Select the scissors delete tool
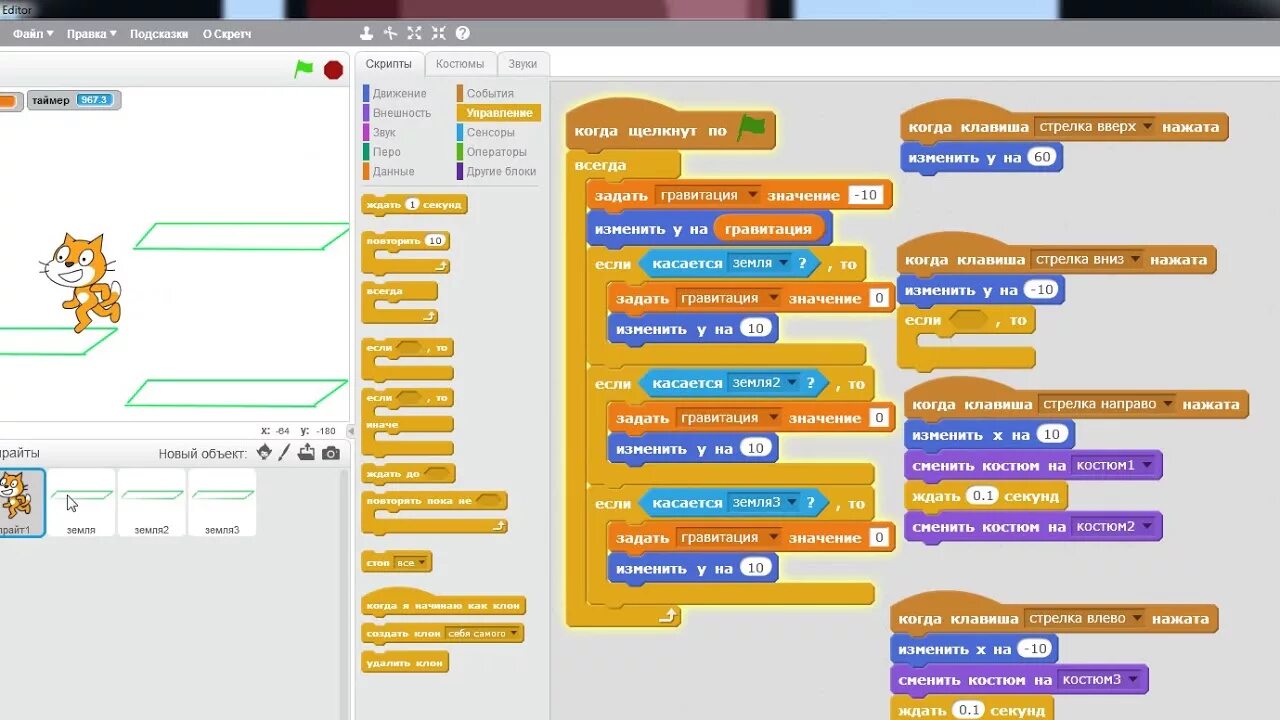 (x=390, y=32)
